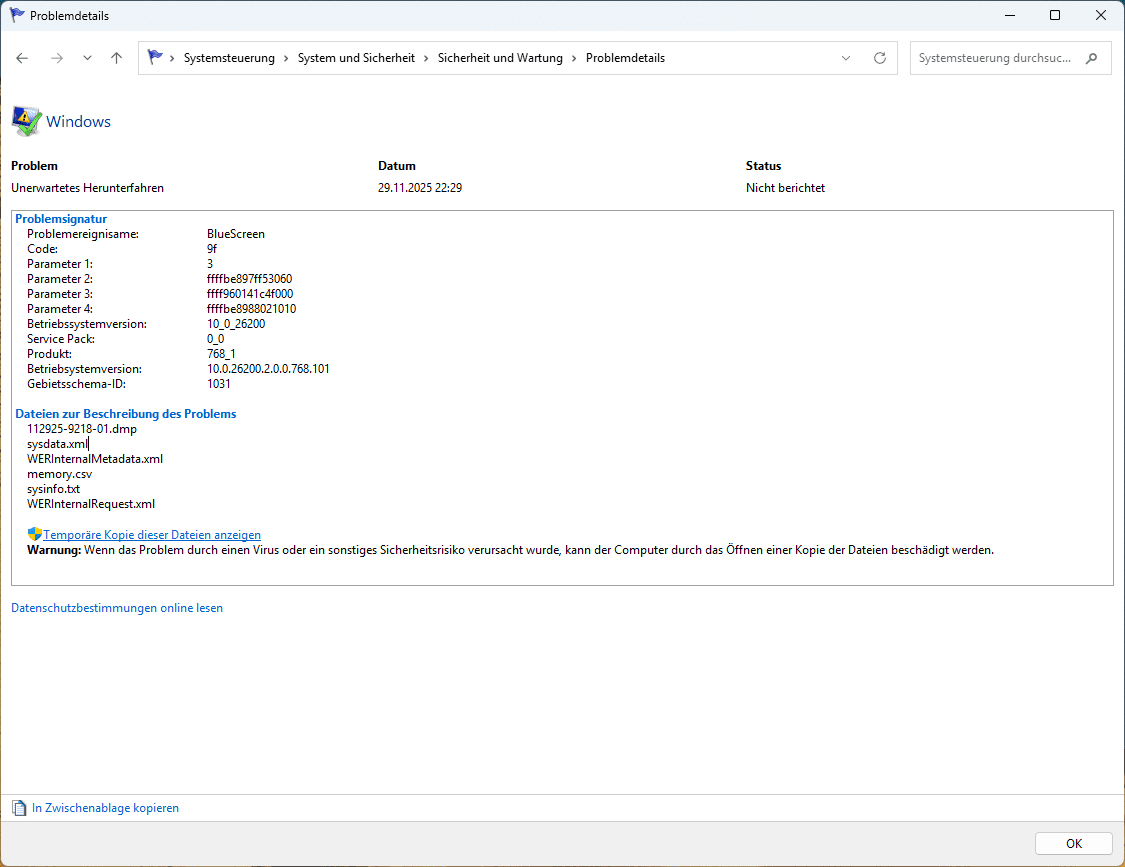This screenshot has height=867, width=1125.
Task: Select file 112925-9218-01.dmp
Action: tap(82, 429)
